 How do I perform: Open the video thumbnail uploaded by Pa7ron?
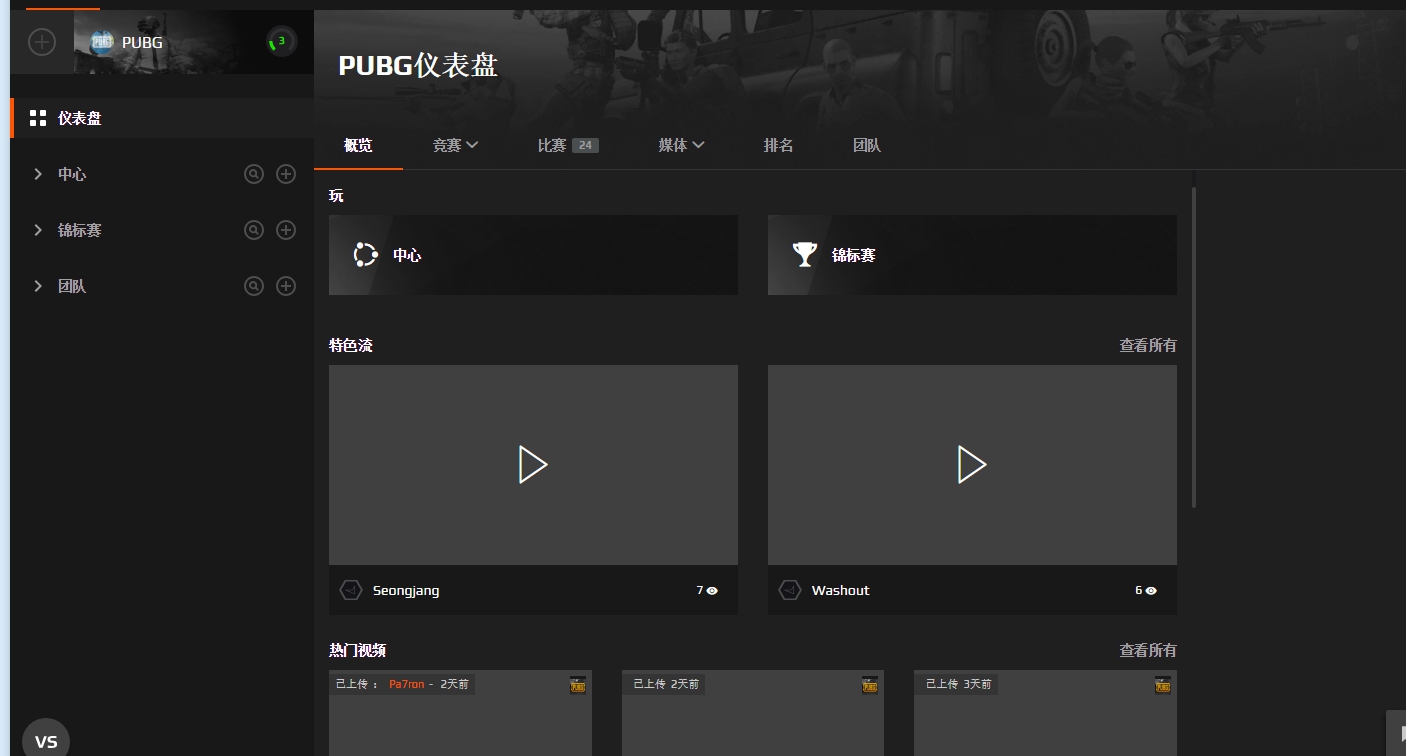coord(460,713)
